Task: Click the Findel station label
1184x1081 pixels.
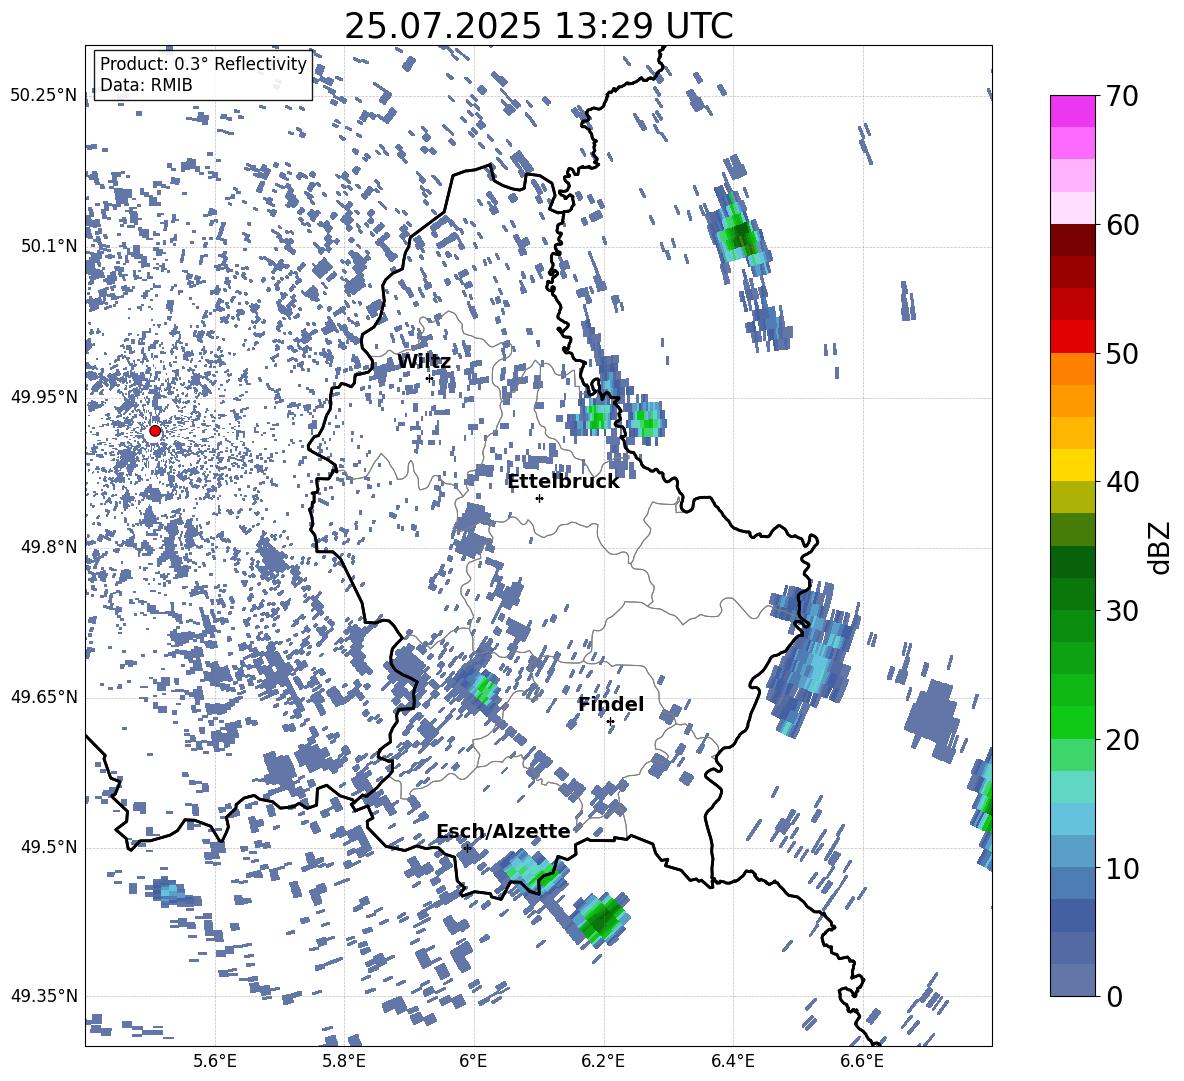Action: 611,704
